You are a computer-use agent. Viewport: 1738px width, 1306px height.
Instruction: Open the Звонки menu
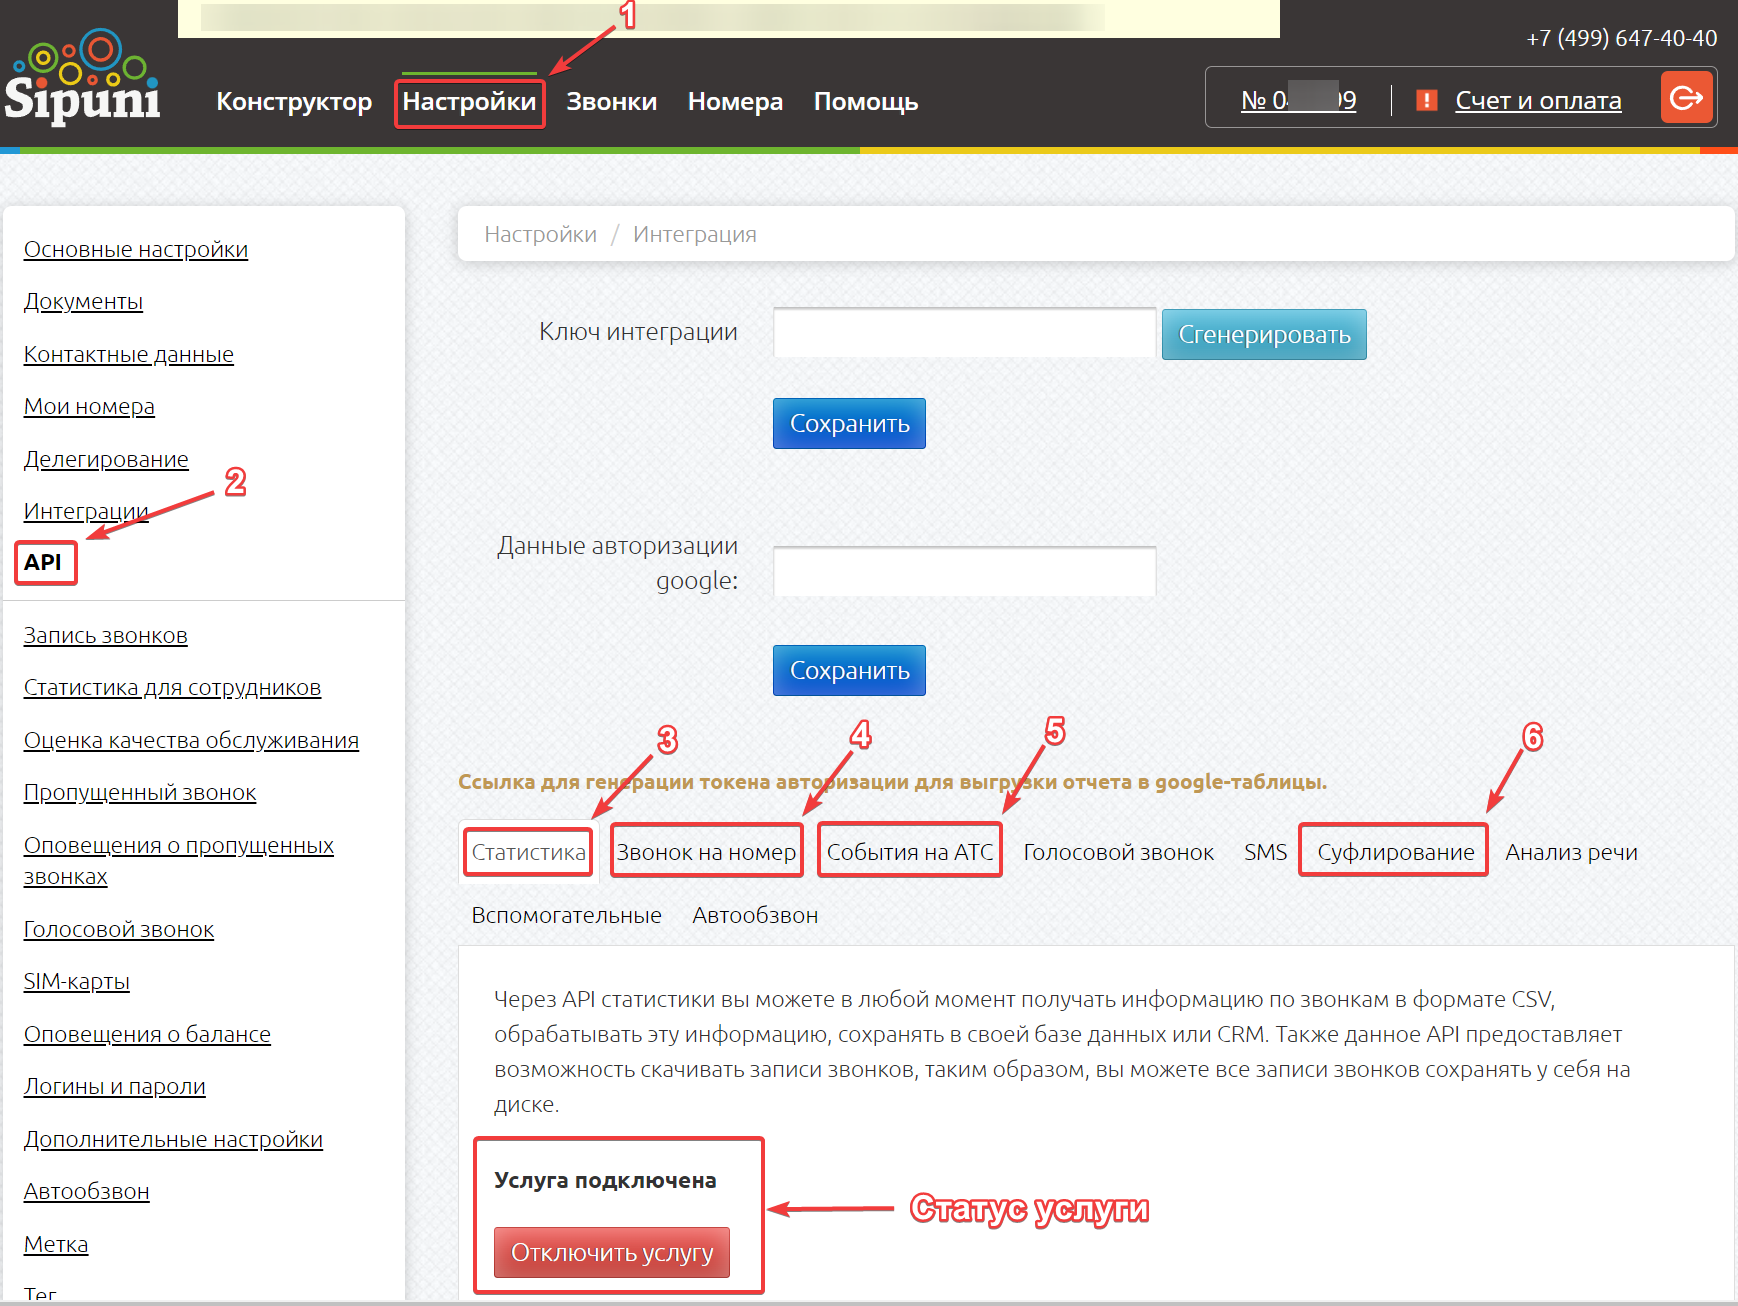coord(611,102)
